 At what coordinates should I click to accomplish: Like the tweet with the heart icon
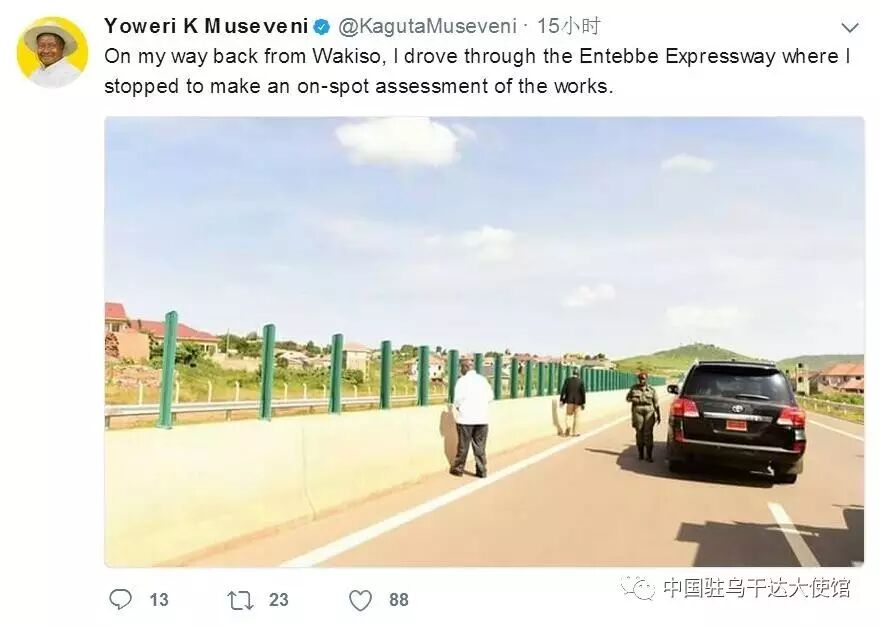click(360, 600)
